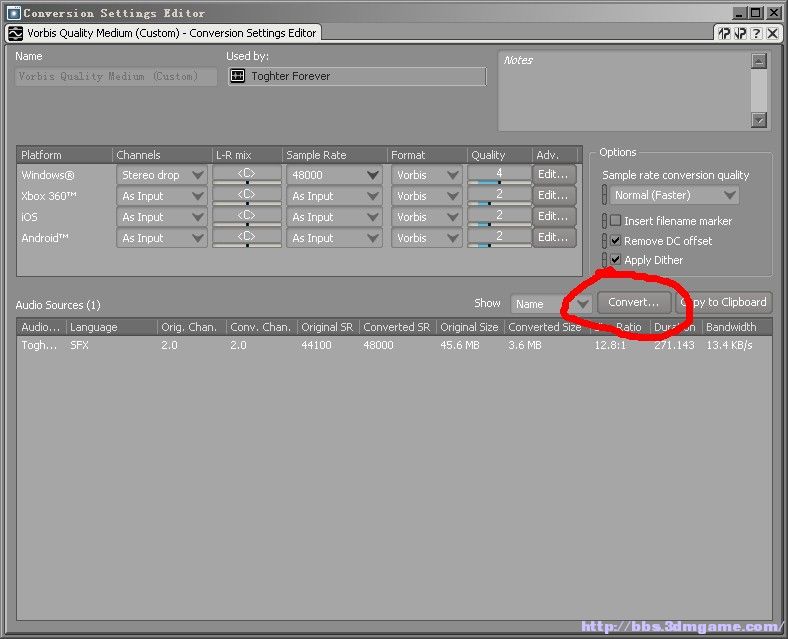Click the Original Size column header
788x639 pixels.
pos(470,327)
